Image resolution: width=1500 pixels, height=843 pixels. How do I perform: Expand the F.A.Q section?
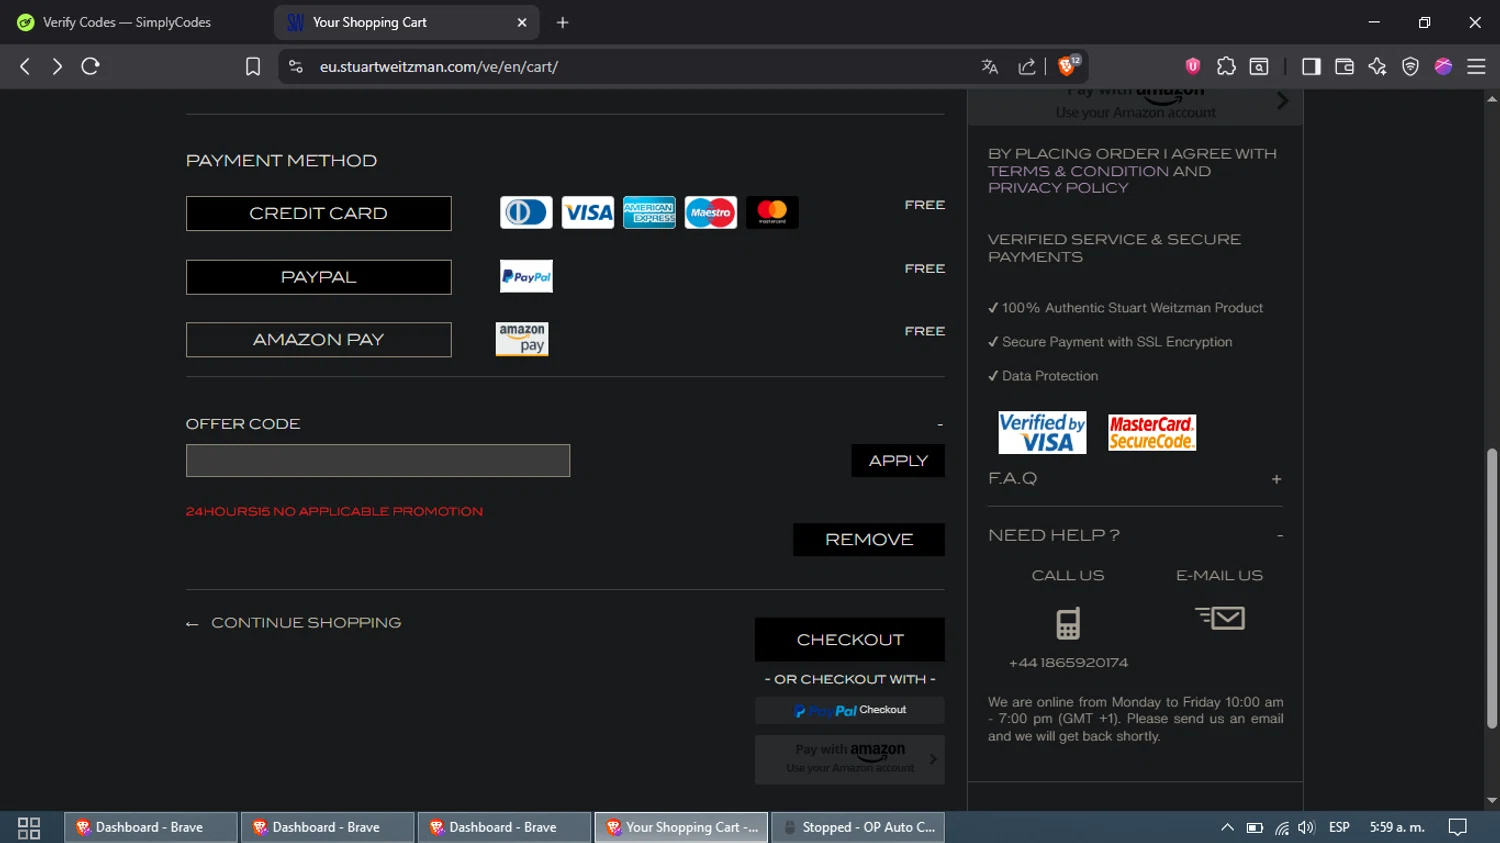pos(1276,479)
